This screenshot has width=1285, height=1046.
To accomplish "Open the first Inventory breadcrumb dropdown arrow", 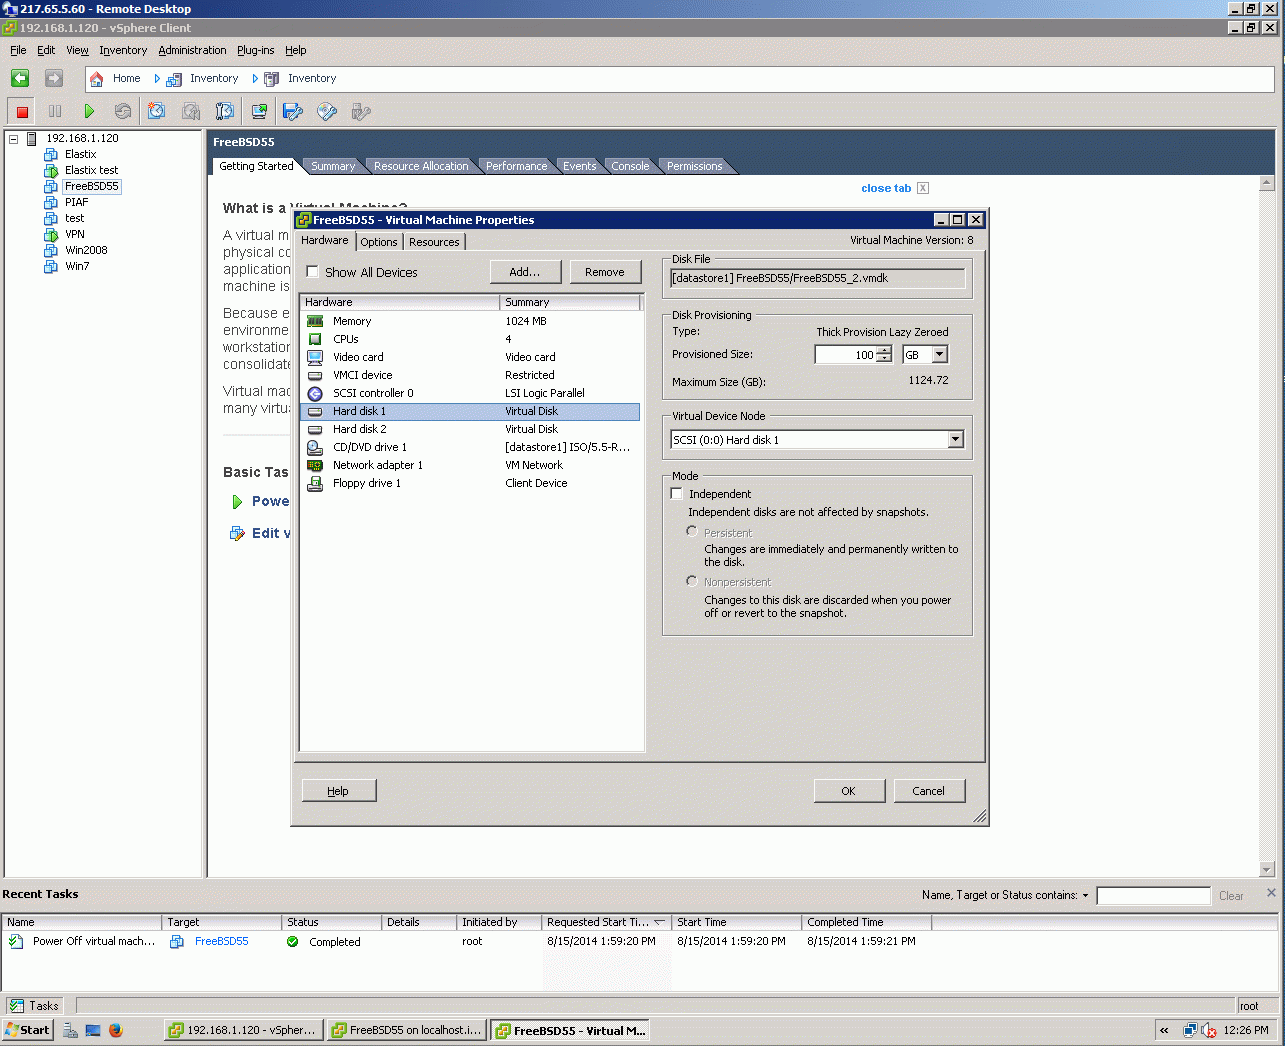I will pos(157,79).
